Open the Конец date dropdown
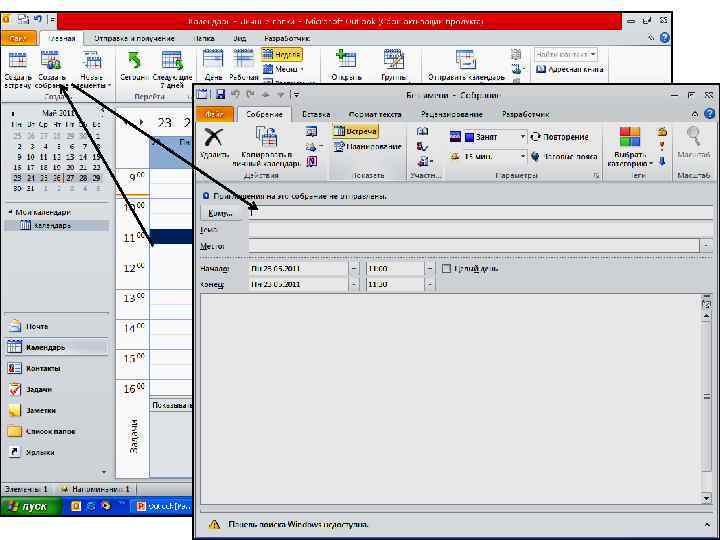720x540 pixels. [x=354, y=284]
